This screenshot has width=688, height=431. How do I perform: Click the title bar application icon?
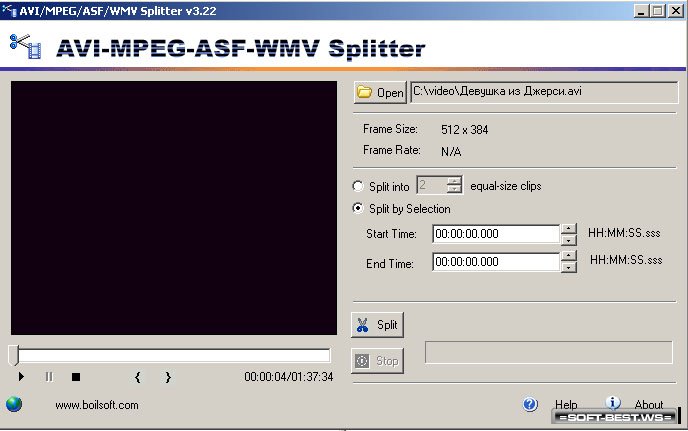pyautogui.click(x=9, y=10)
